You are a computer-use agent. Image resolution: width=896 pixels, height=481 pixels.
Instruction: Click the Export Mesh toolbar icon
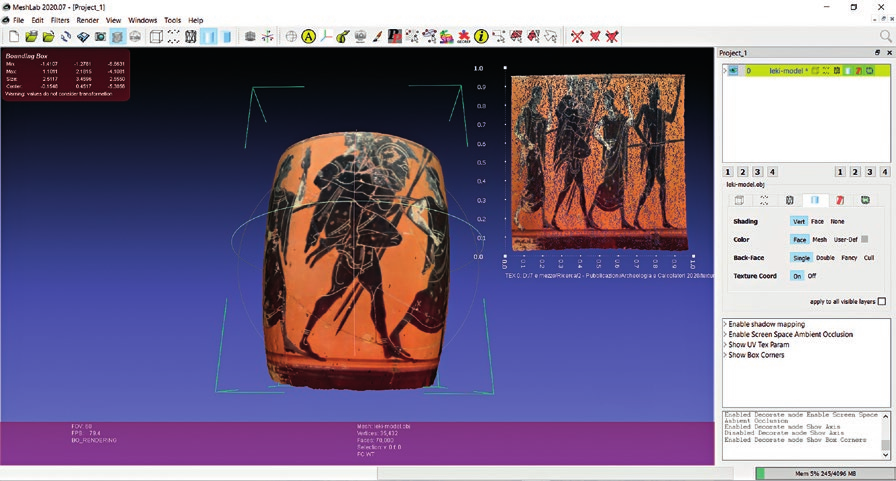(x=83, y=37)
